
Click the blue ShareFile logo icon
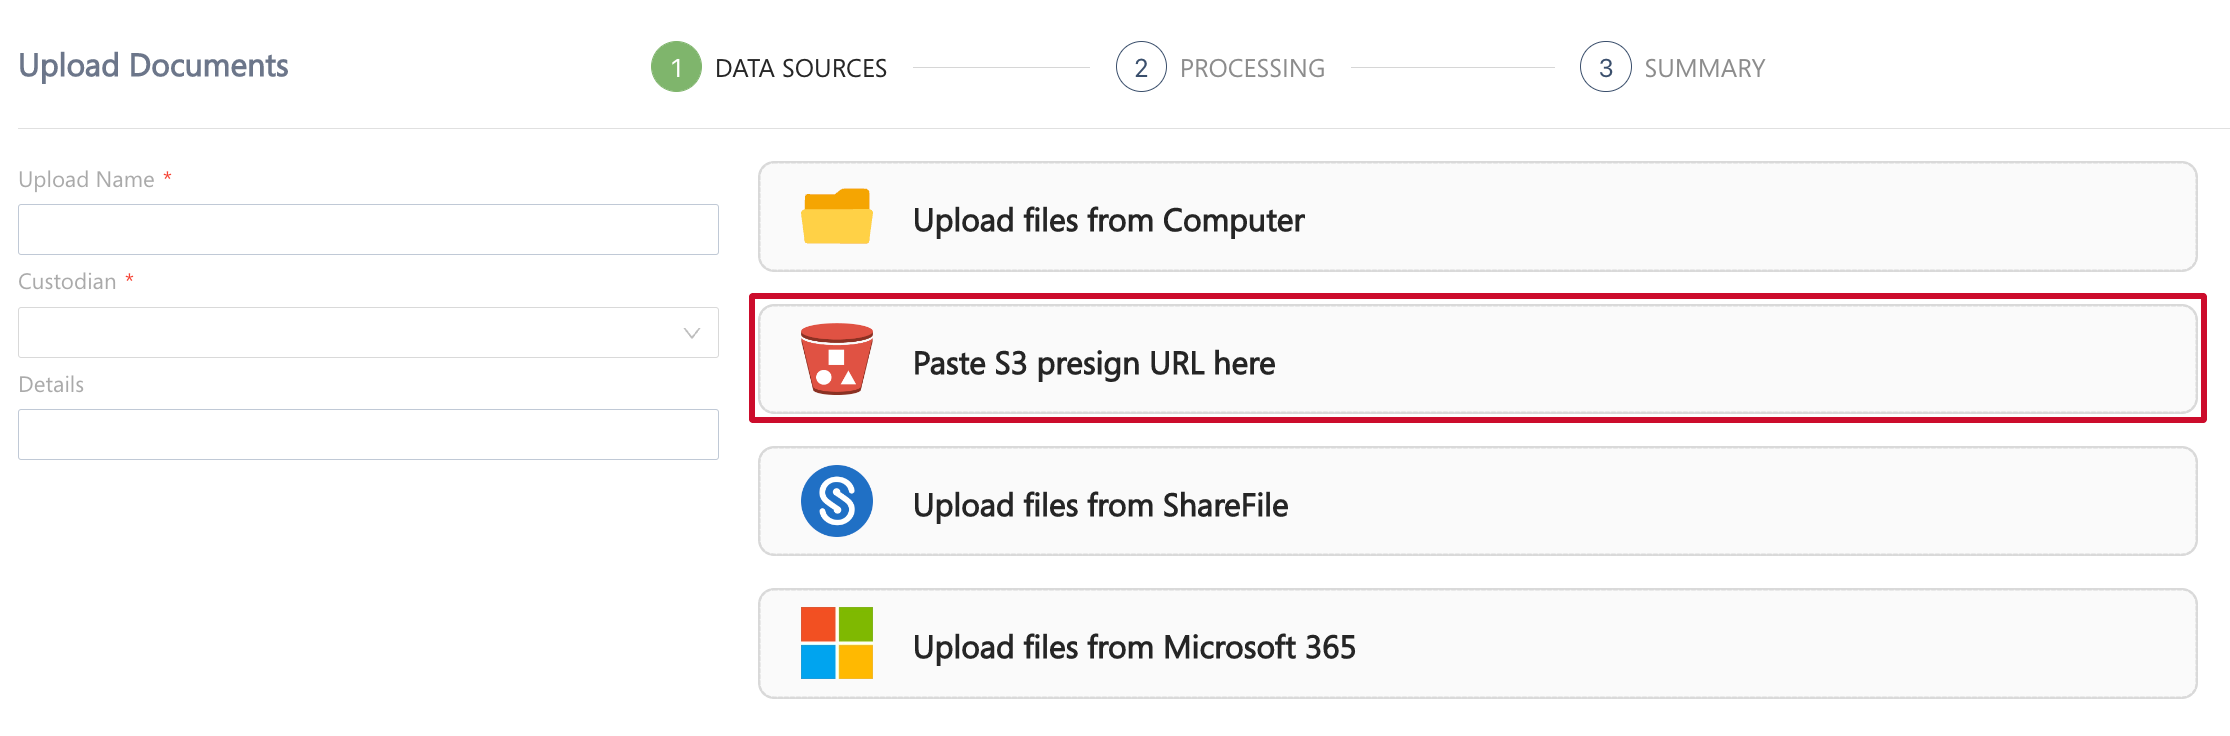(836, 501)
